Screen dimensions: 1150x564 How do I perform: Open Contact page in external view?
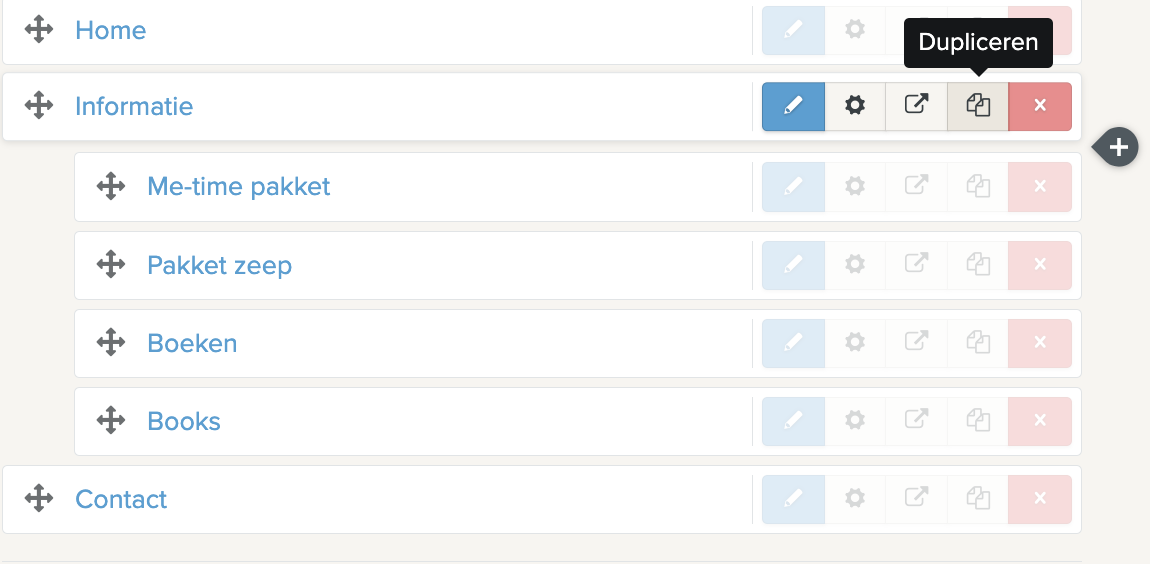[916, 499]
